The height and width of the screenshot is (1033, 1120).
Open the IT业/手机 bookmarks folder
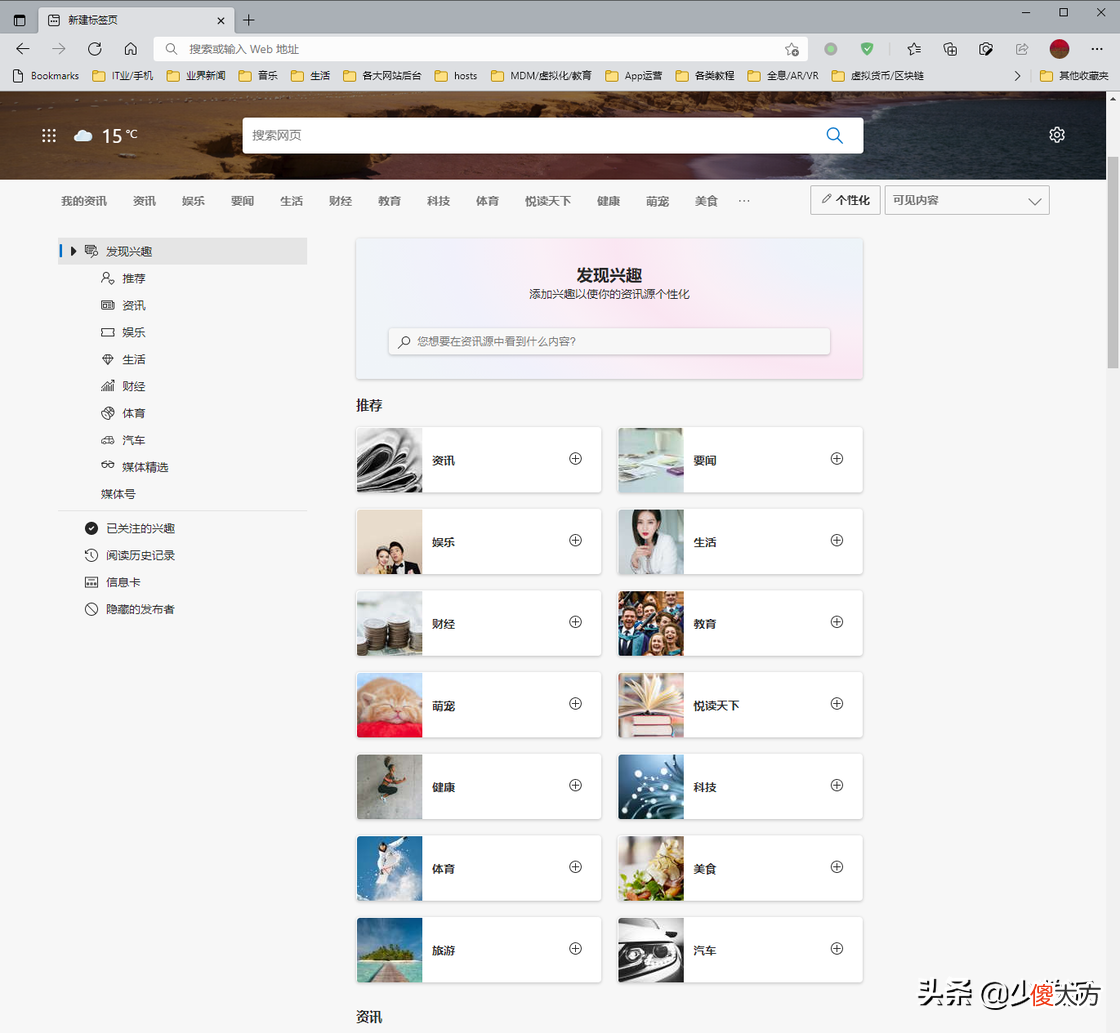[x=122, y=76]
